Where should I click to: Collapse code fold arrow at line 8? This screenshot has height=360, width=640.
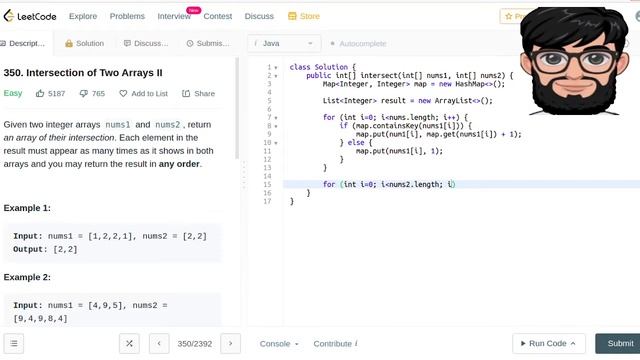tap(276, 126)
